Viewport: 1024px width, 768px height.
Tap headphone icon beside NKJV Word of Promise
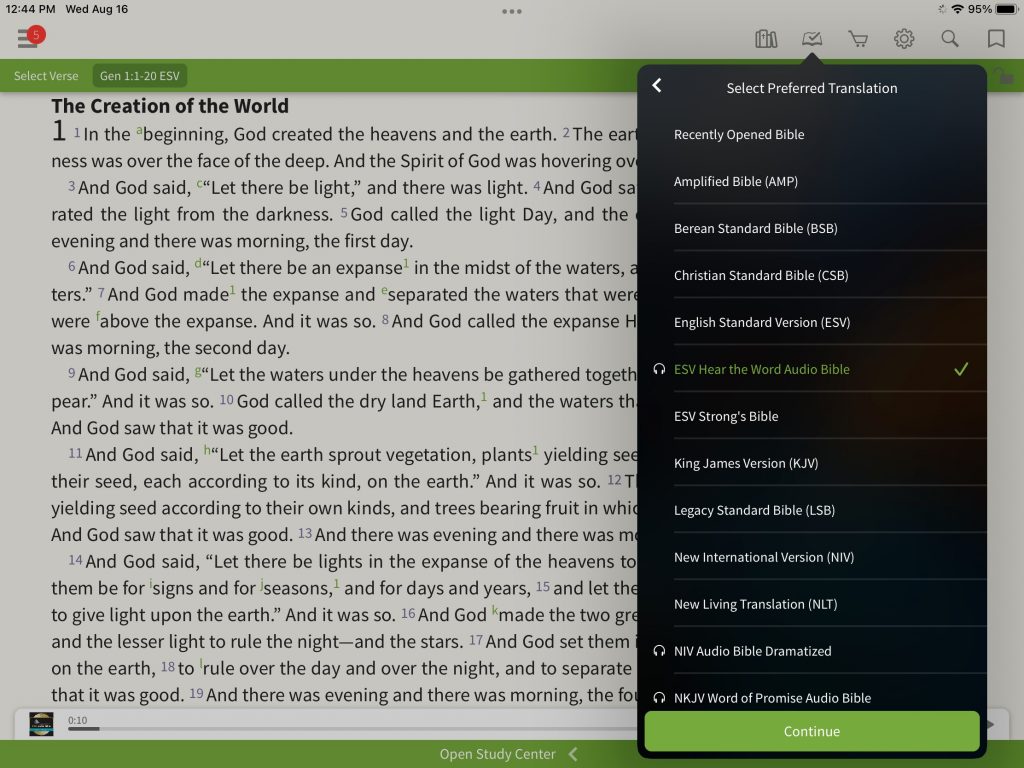[660, 698]
